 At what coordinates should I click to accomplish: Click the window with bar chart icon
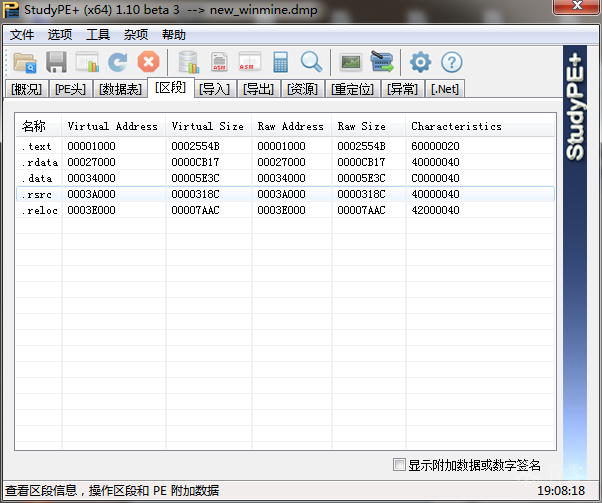click(x=87, y=62)
